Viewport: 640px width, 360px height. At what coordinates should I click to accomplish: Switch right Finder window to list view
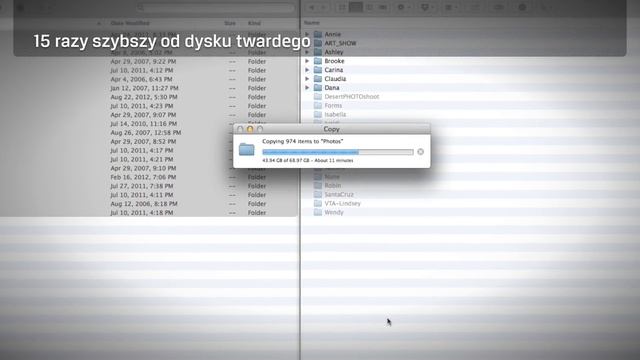(x=356, y=7)
